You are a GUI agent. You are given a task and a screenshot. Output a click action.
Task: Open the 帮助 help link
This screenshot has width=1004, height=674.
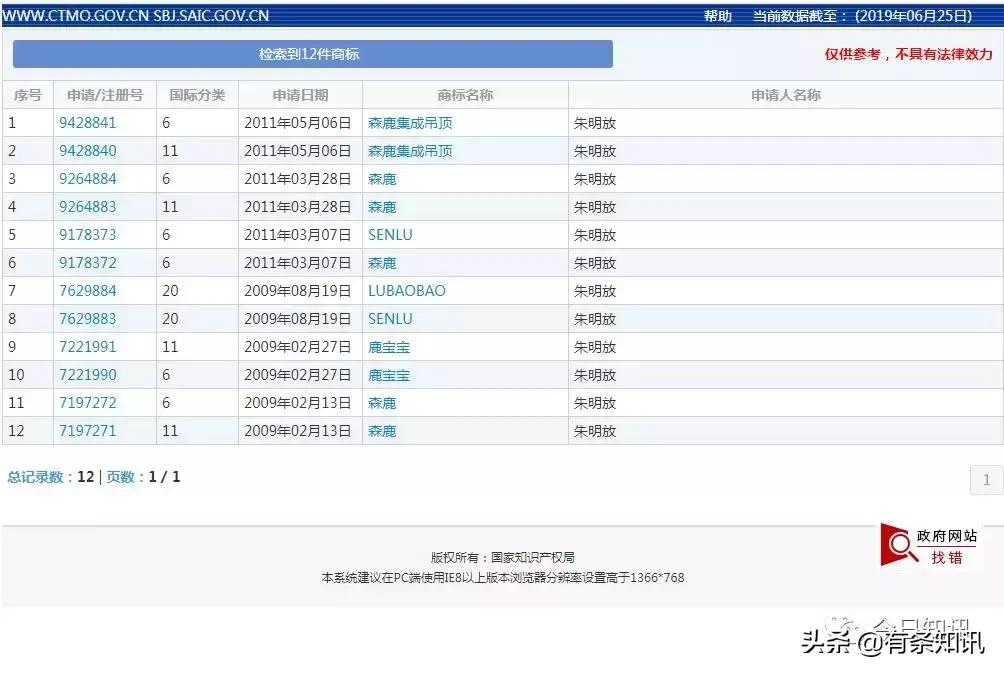coord(716,15)
